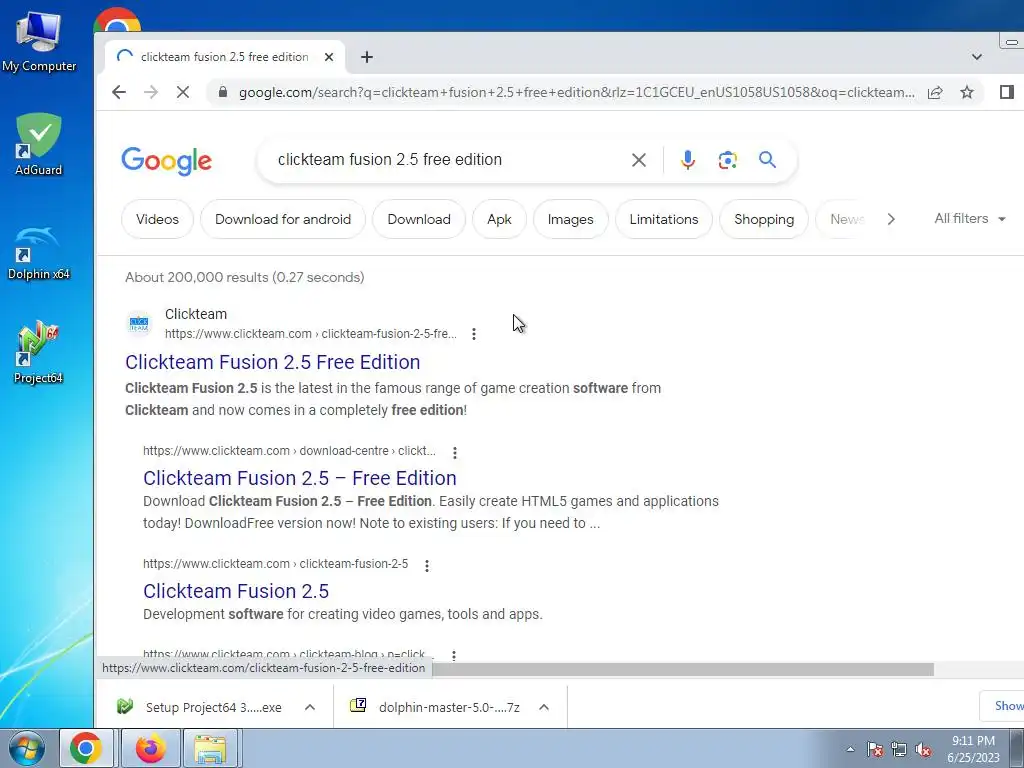Screen dimensions: 1024x768
Task: Click the lock icon in the address bar
Action: coord(223,92)
